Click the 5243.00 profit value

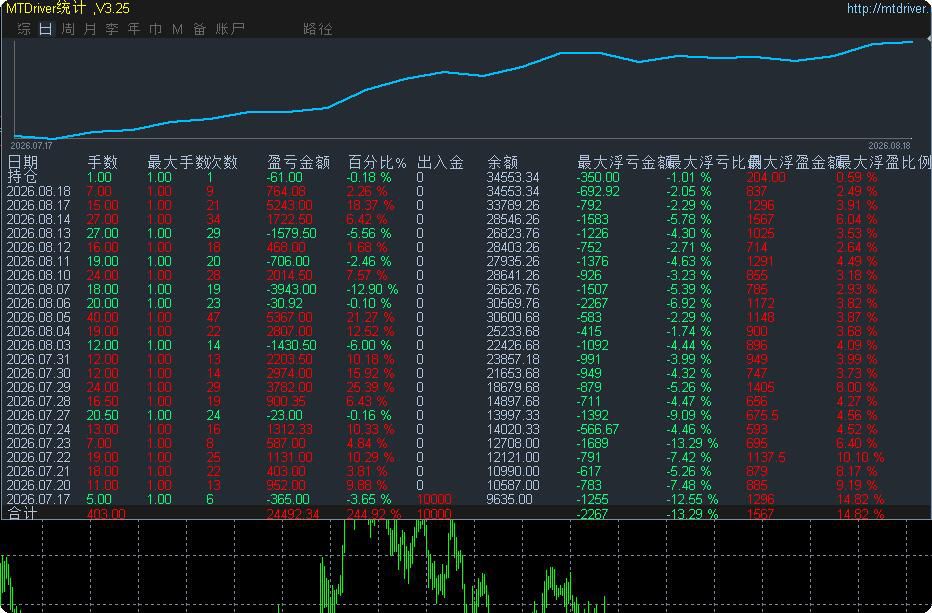click(289, 205)
